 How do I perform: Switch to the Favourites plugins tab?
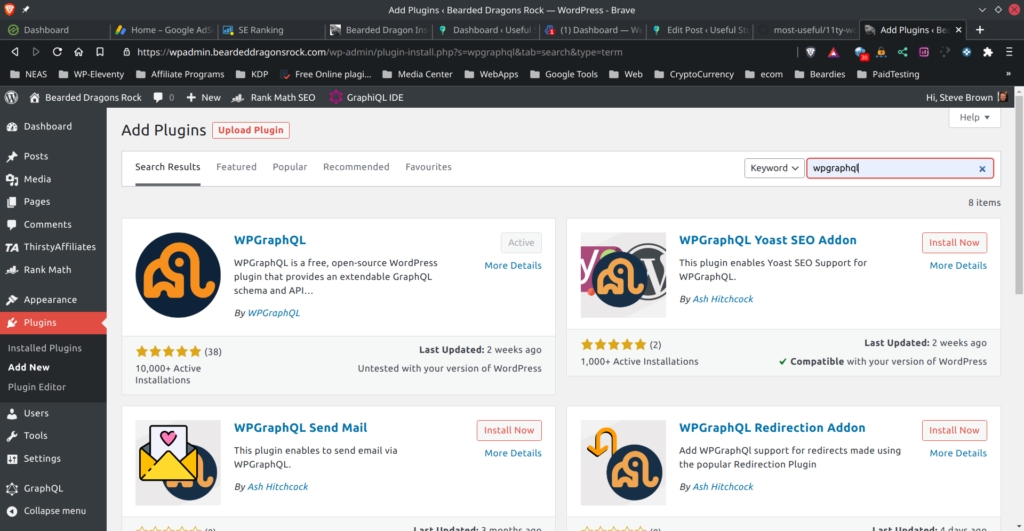(428, 167)
